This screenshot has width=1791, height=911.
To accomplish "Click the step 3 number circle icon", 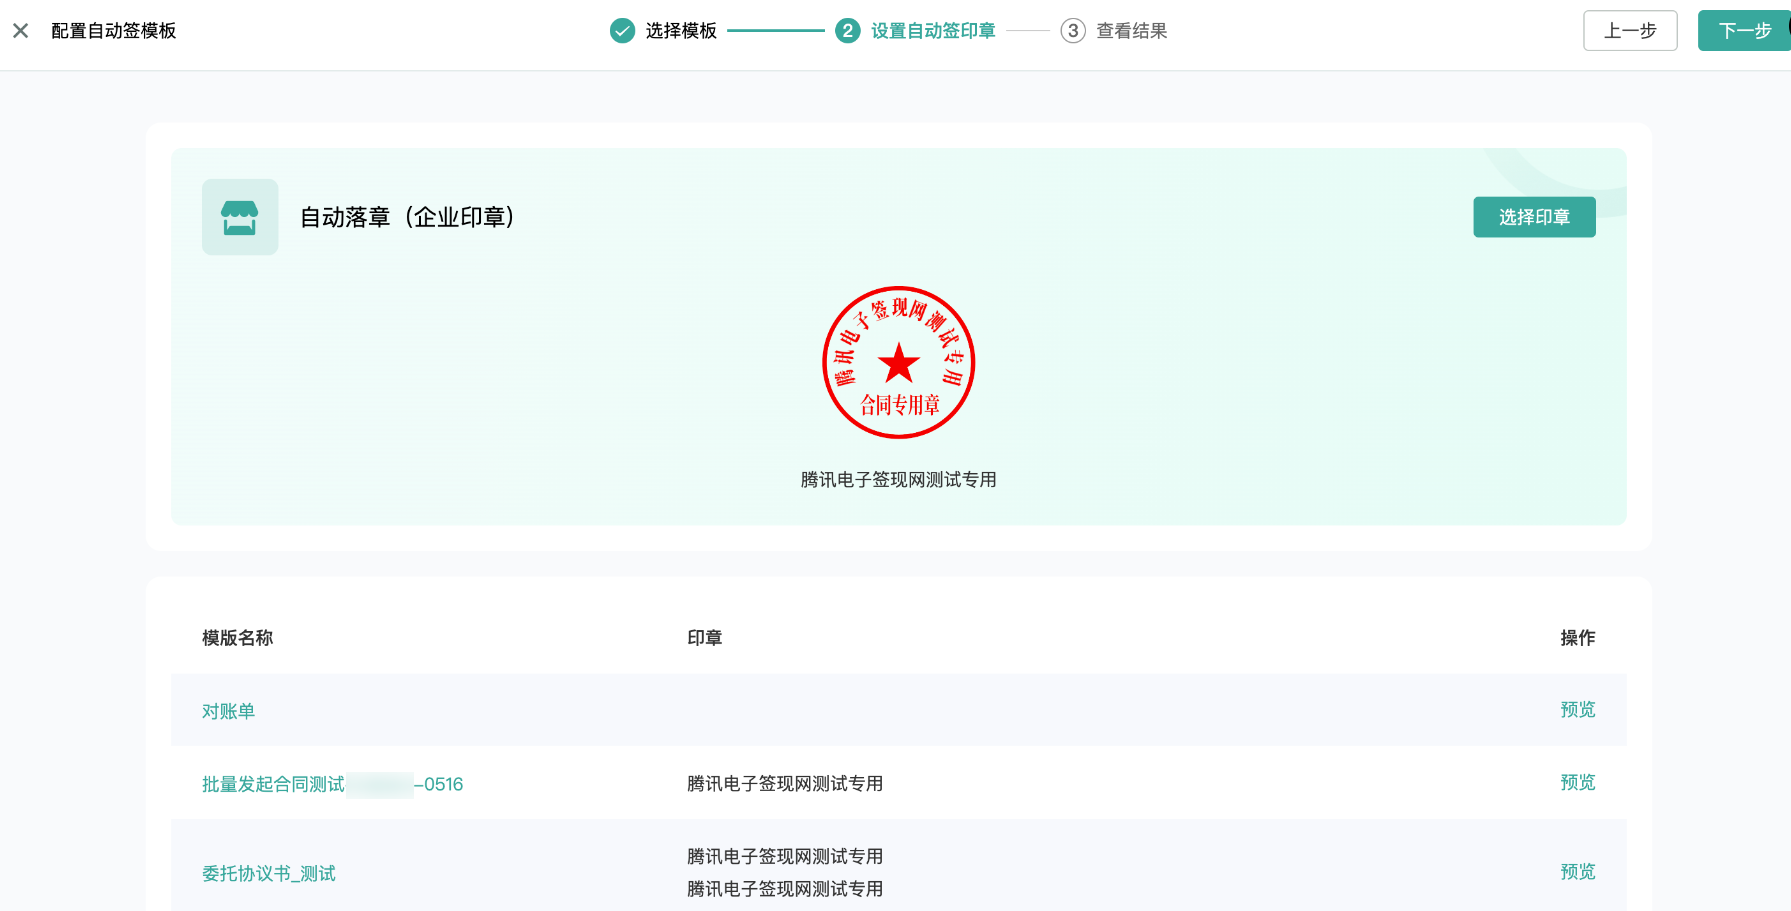I will (1072, 31).
